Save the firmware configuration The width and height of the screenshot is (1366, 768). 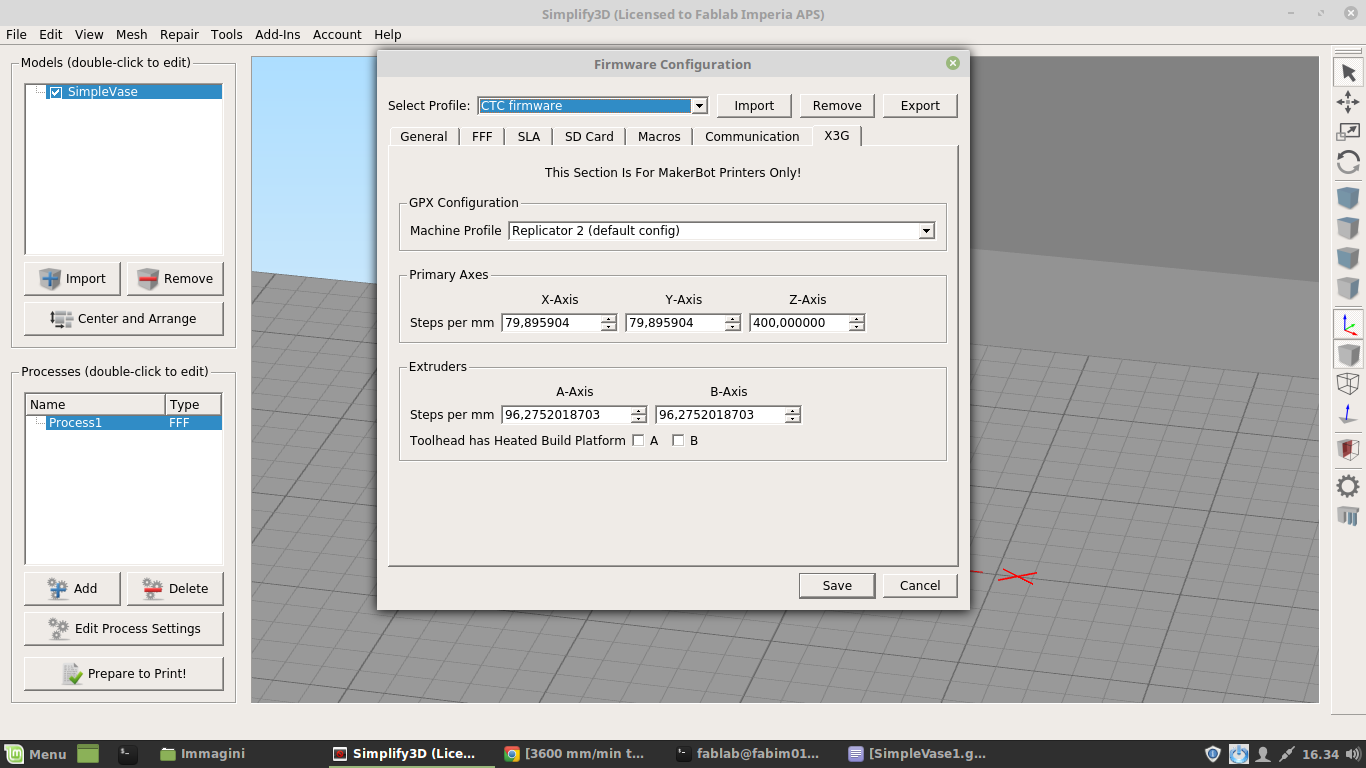pos(837,586)
